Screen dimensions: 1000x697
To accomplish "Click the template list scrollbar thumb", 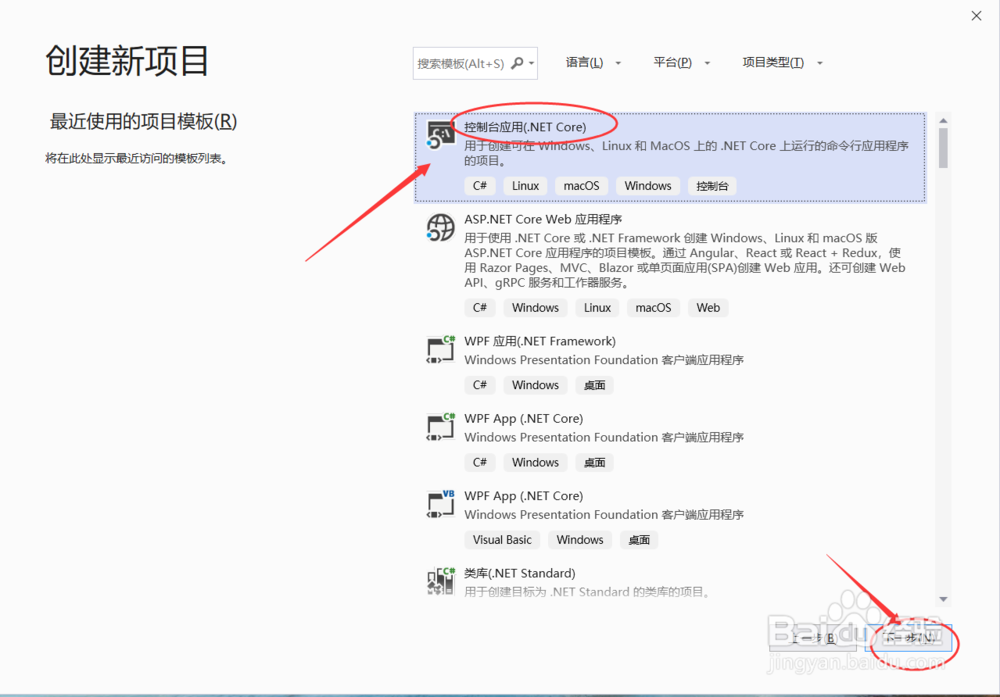I will click(x=943, y=148).
